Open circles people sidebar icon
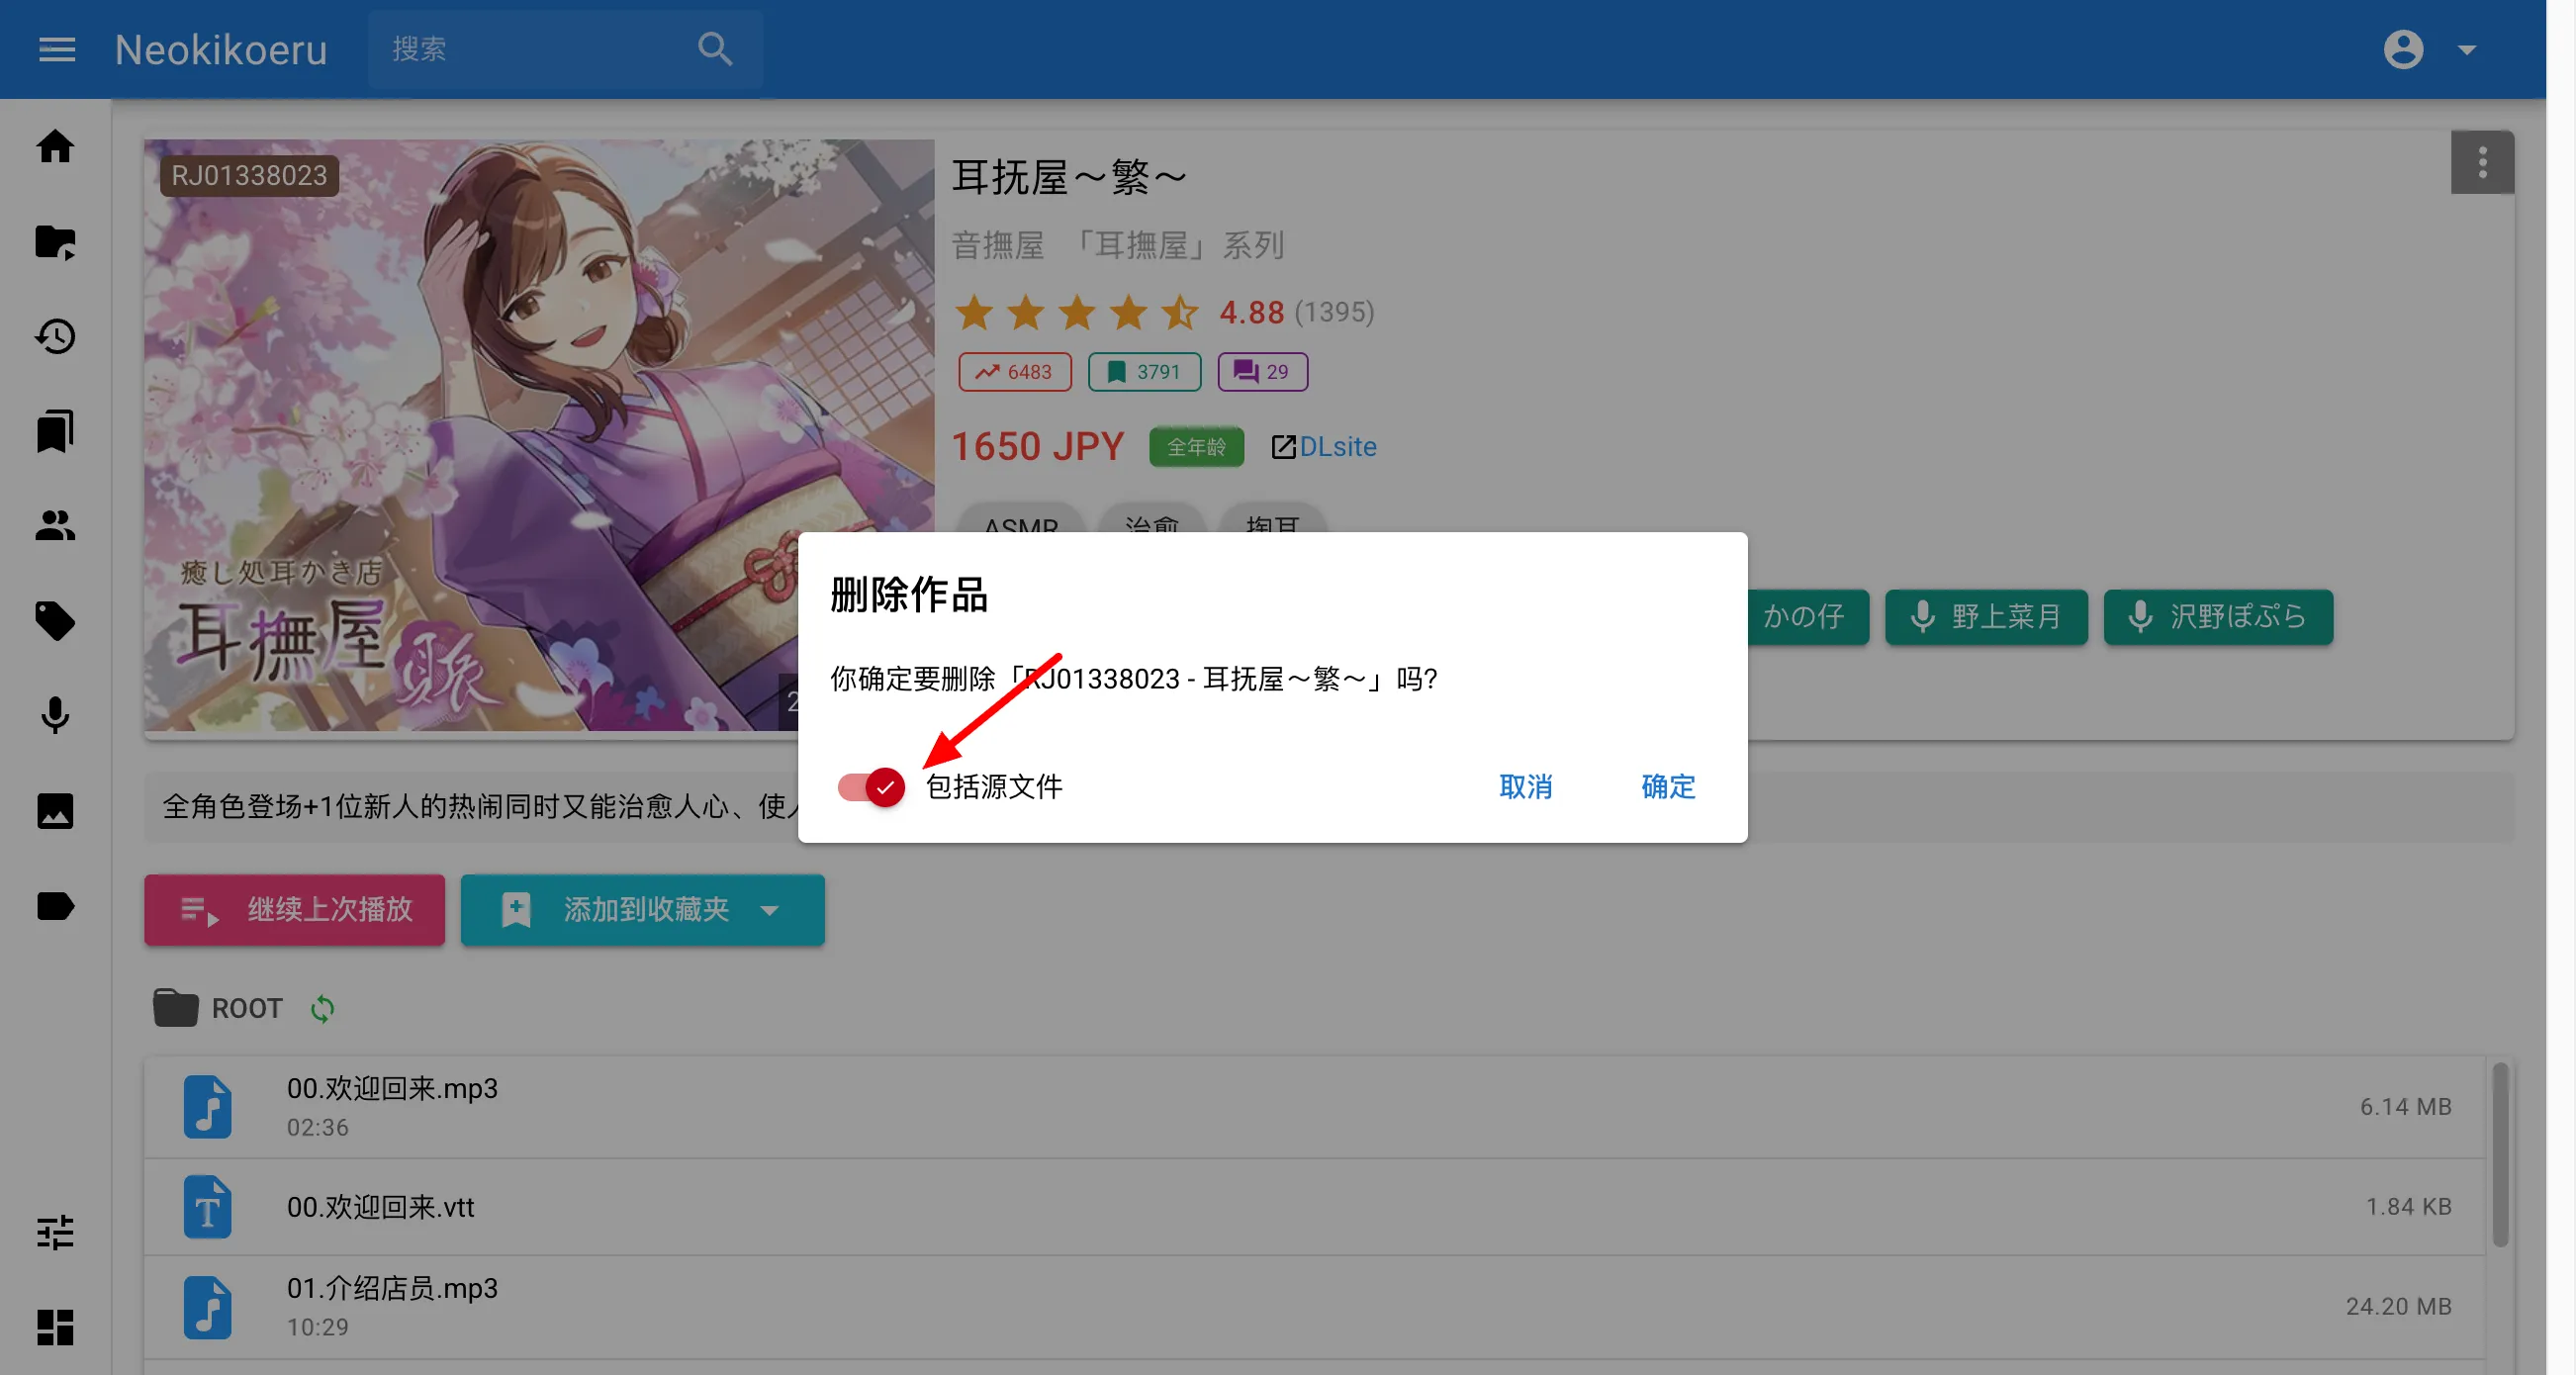The height and width of the screenshot is (1375, 2576). coord(55,525)
